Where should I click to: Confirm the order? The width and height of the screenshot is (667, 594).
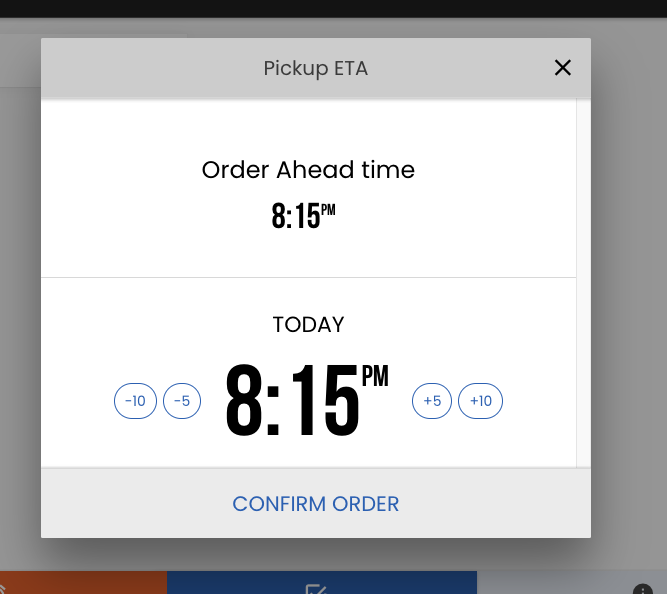click(316, 504)
